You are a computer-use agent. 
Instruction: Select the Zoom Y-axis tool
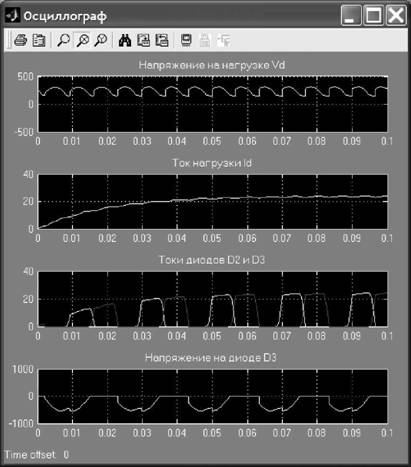(101, 40)
